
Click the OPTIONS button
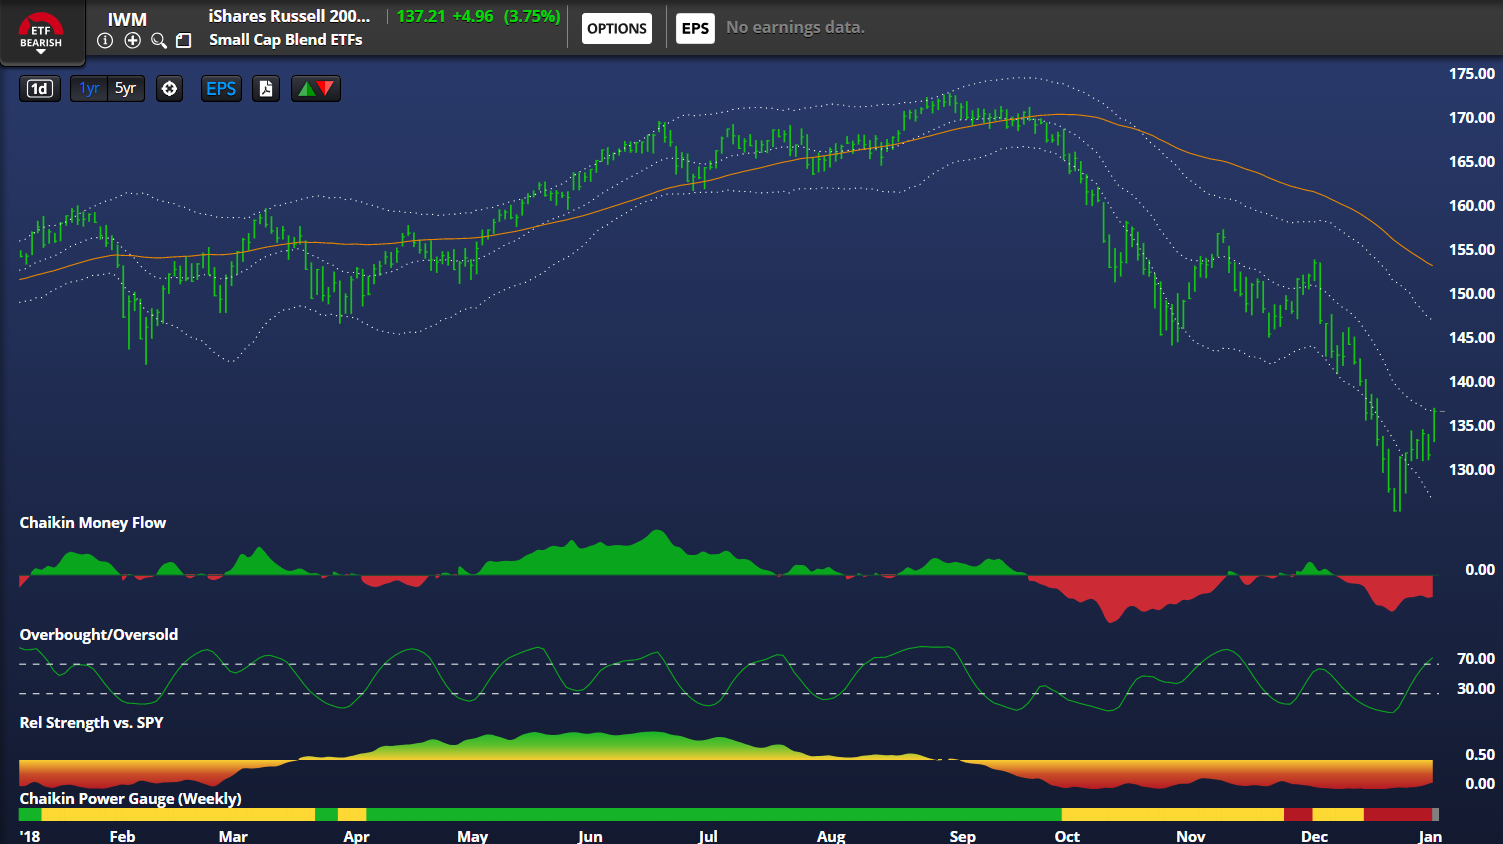point(617,28)
